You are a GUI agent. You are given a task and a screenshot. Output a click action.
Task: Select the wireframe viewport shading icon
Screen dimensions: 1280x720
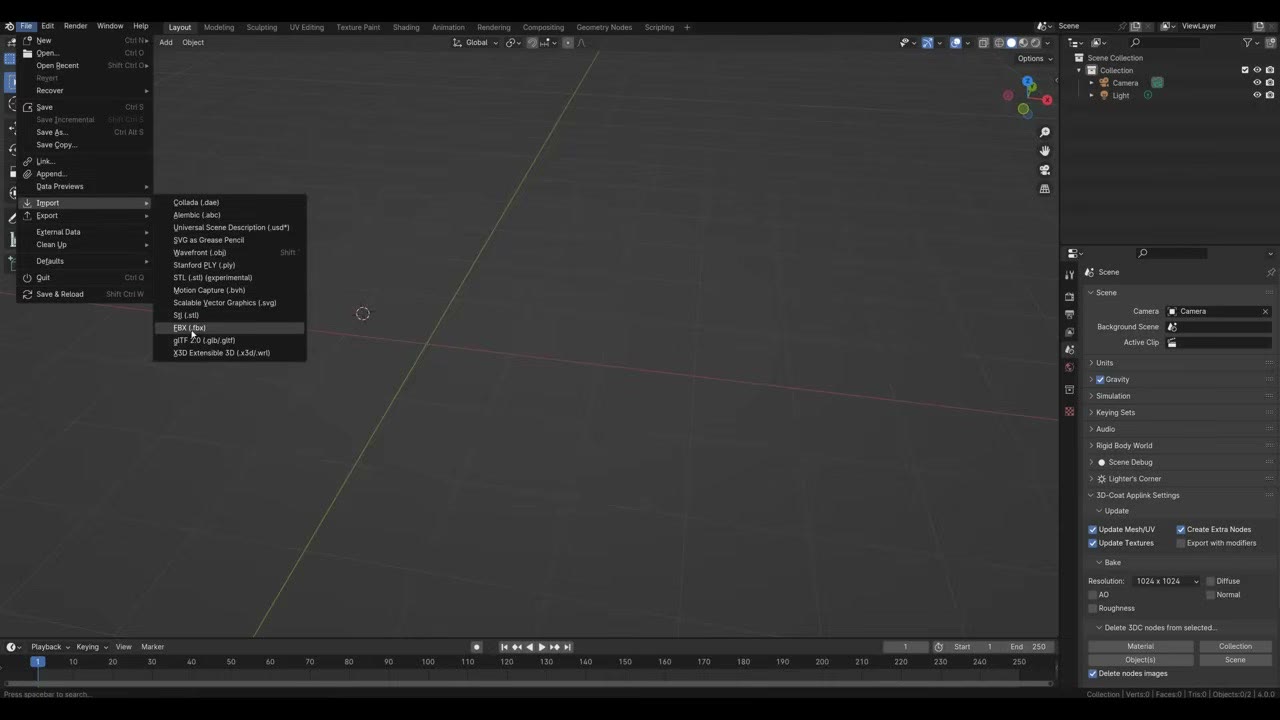click(999, 43)
